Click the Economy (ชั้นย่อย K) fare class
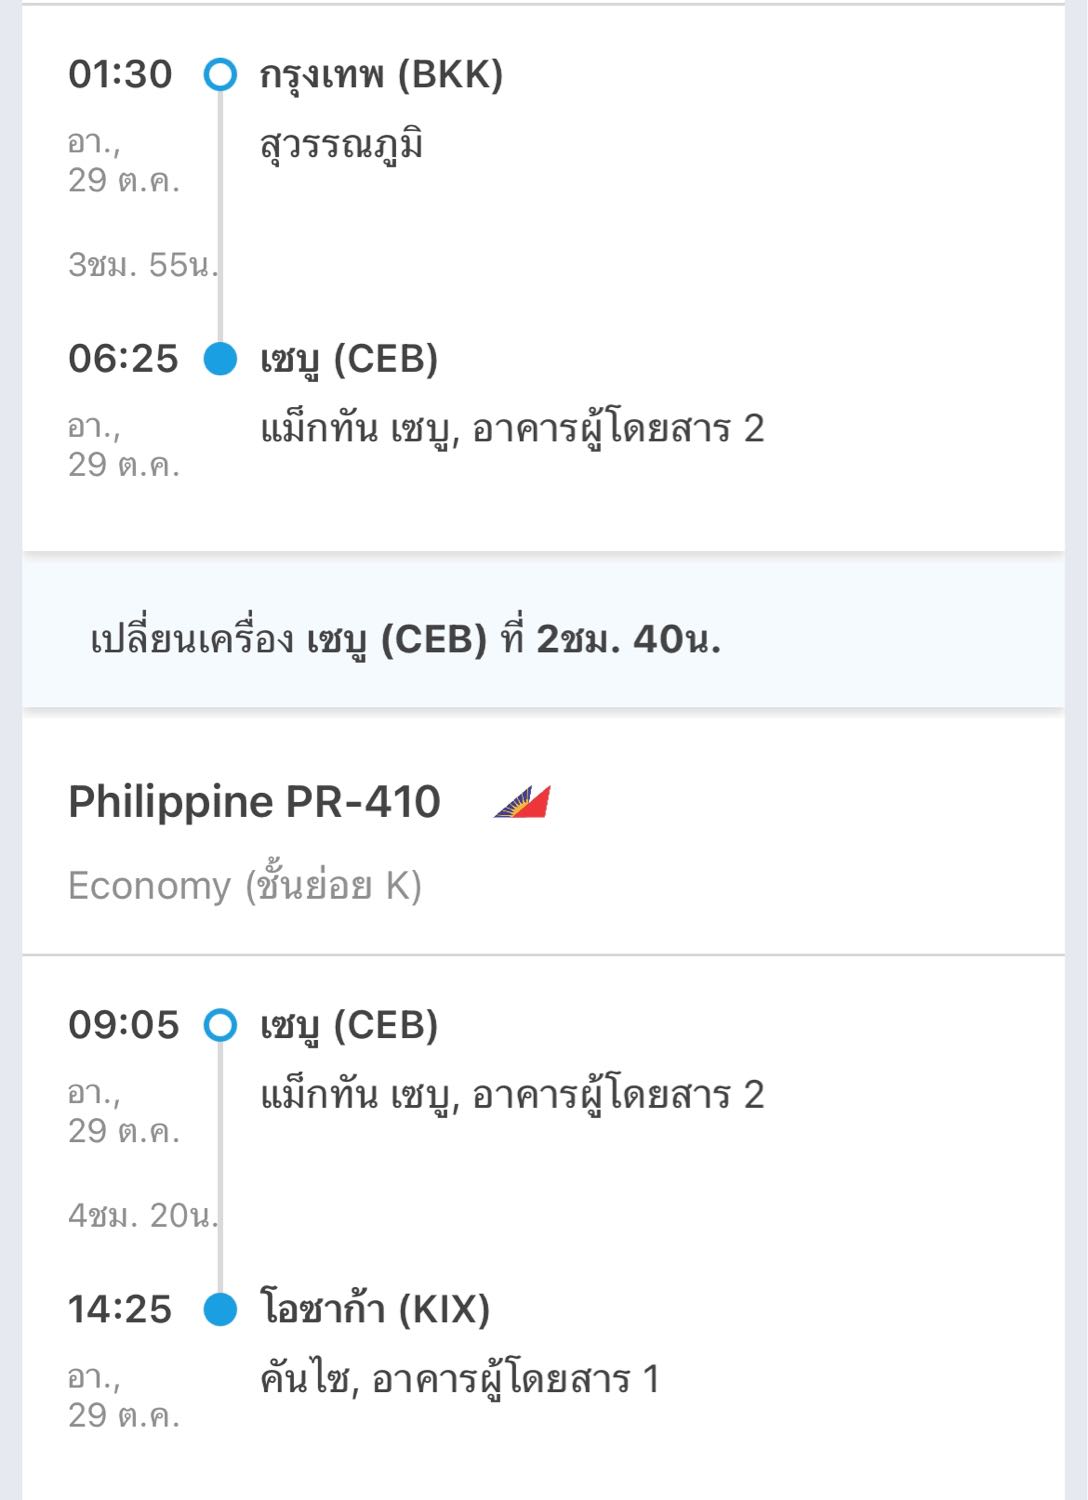 pyautogui.click(x=245, y=886)
